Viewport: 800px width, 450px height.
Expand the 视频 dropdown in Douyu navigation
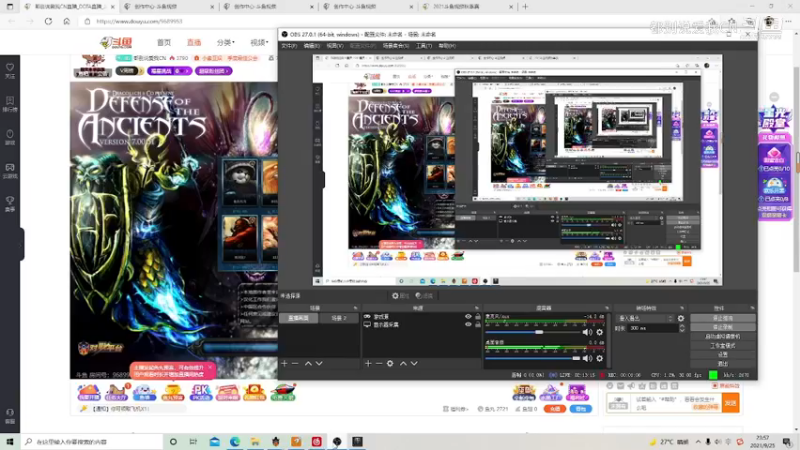pyautogui.click(x=259, y=42)
